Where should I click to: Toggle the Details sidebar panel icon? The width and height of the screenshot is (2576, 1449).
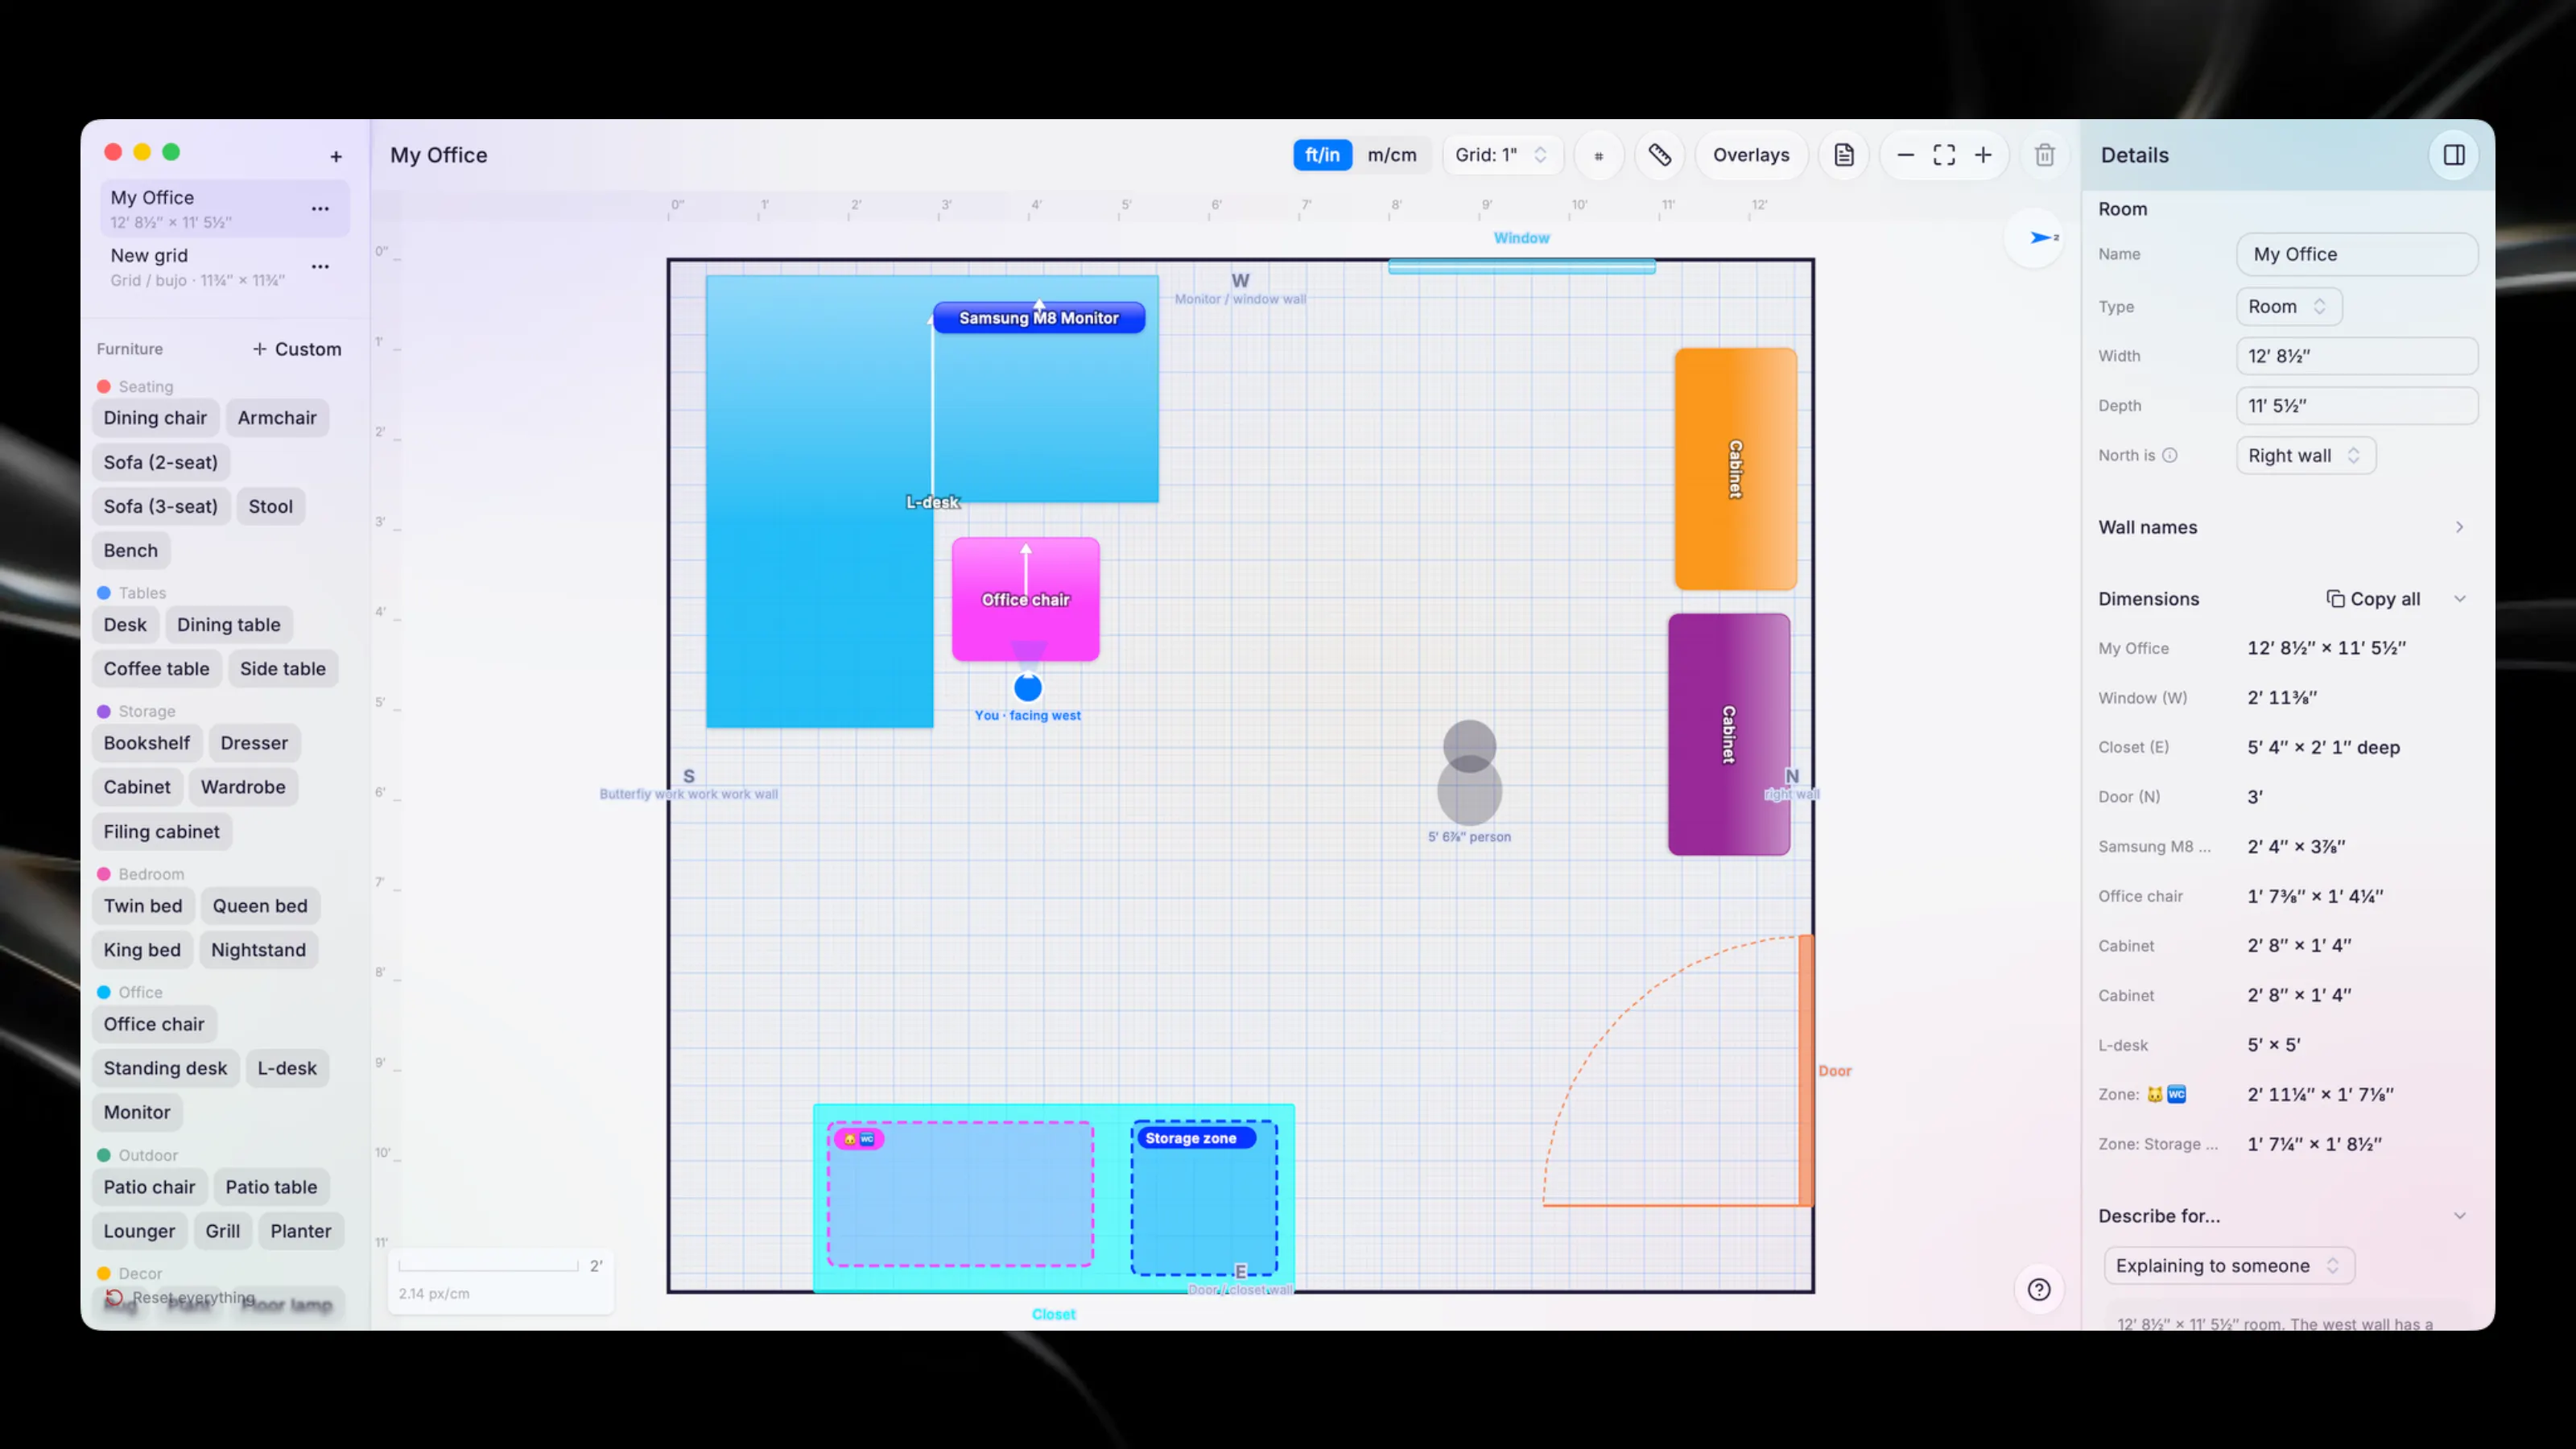(2454, 155)
